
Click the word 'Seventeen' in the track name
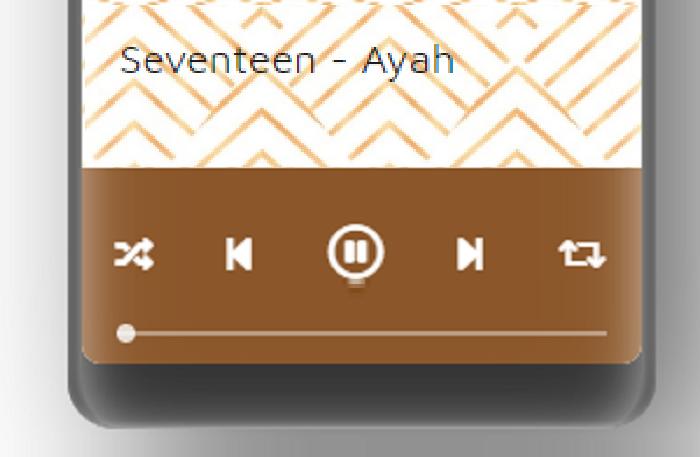pos(218,60)
